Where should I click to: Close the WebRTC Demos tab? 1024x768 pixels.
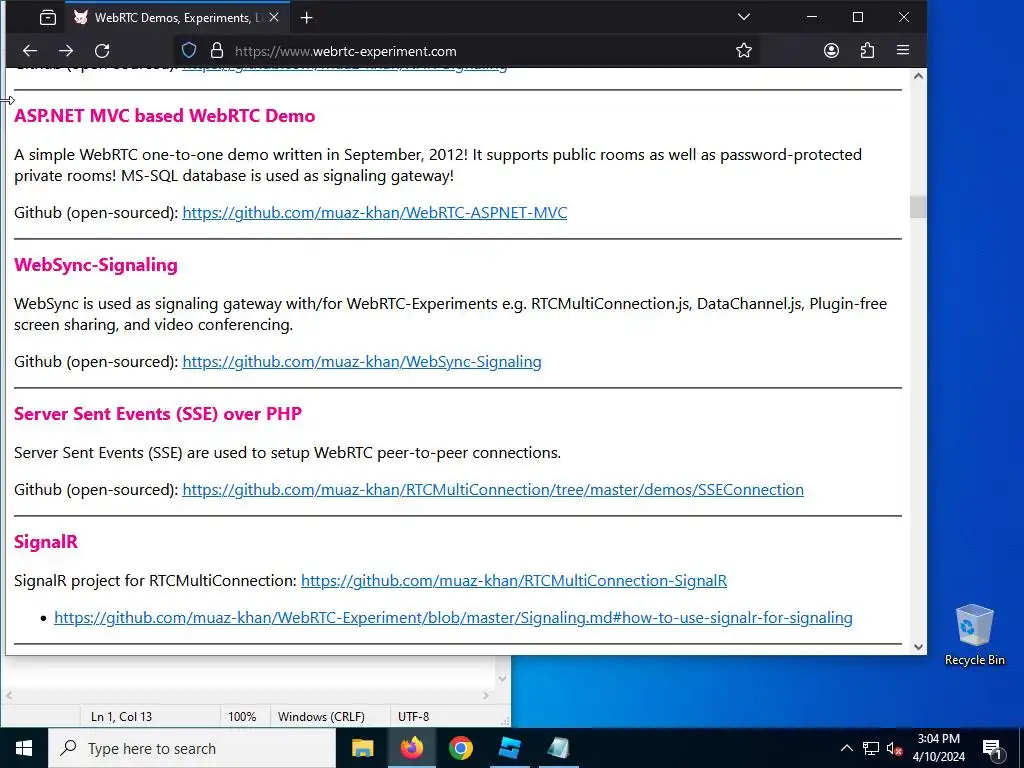click(x=274, y=18)
